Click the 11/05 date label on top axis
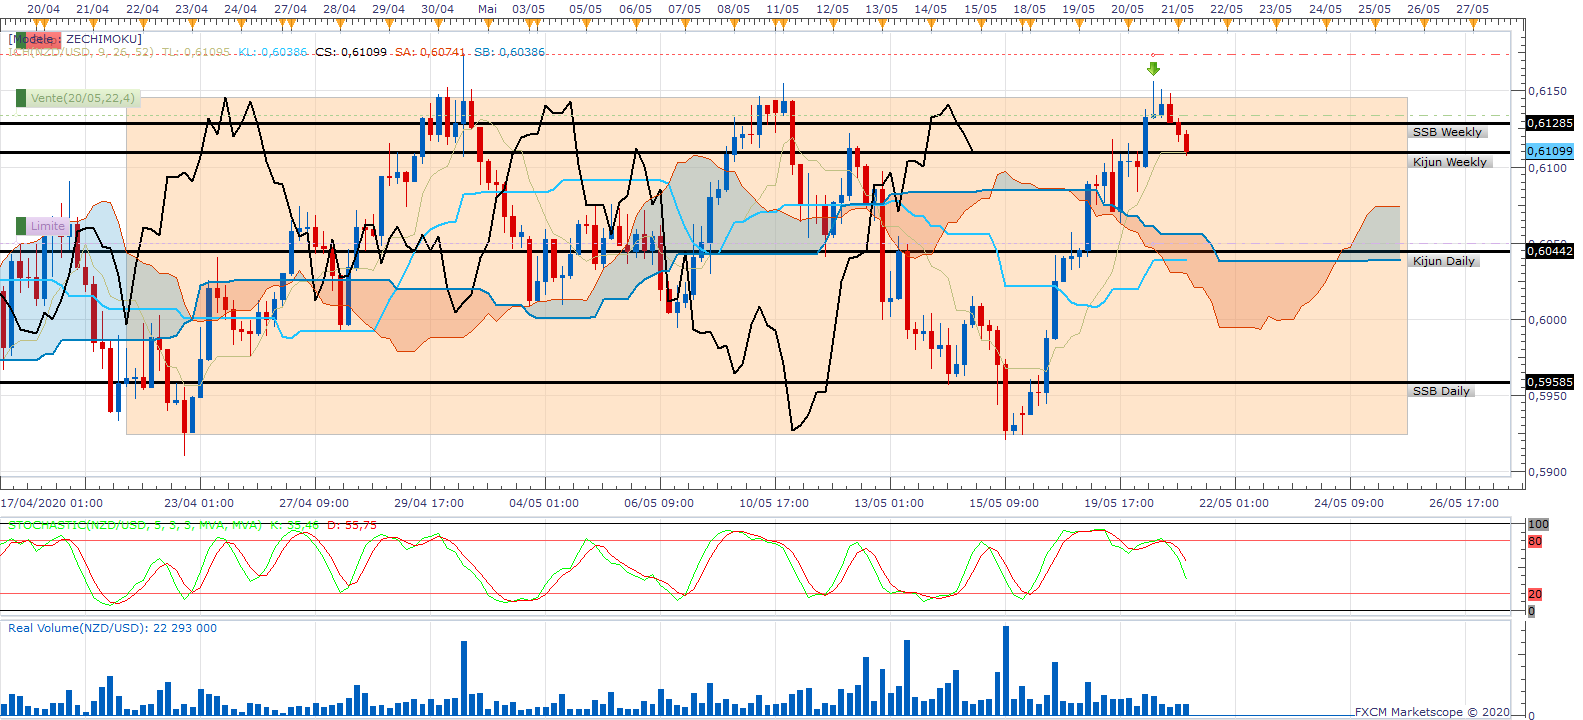The width and height of the screenshot is (1583, 720). click(x=782, y=8)
